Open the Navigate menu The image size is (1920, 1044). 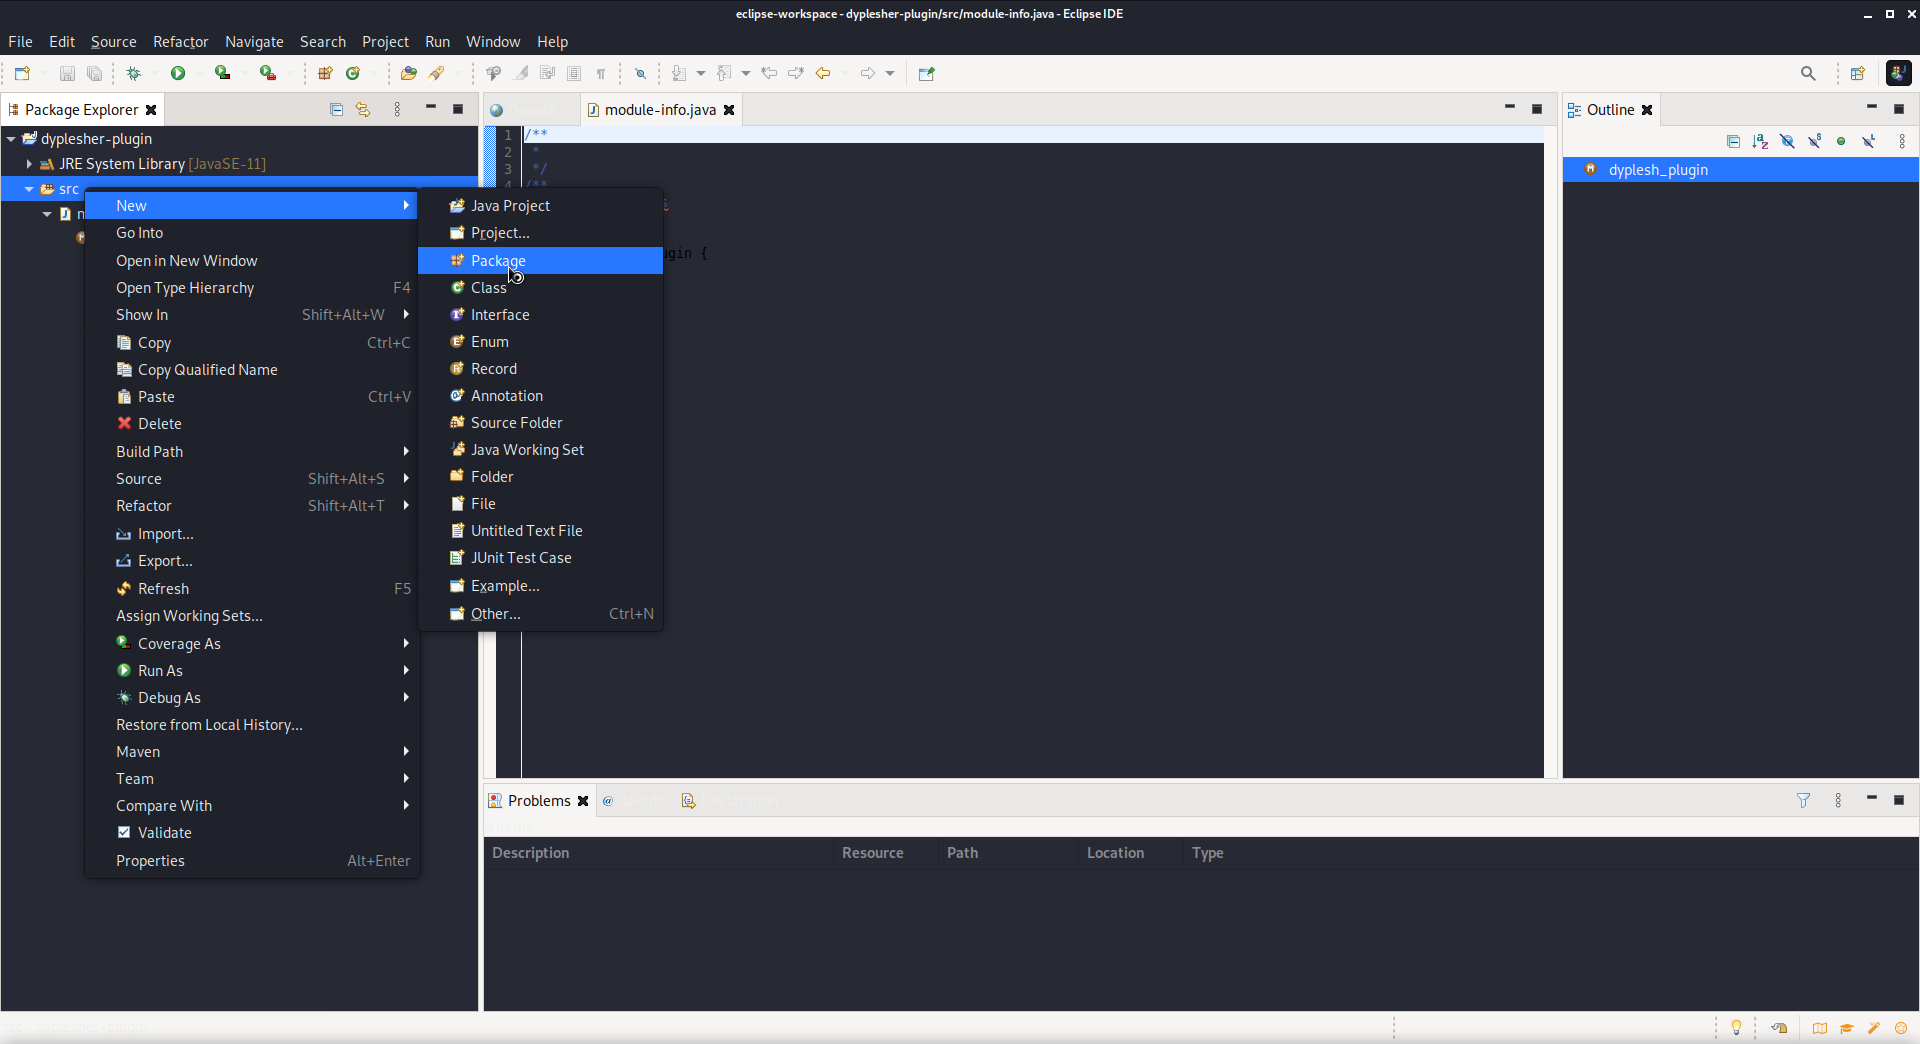[254, 42]
